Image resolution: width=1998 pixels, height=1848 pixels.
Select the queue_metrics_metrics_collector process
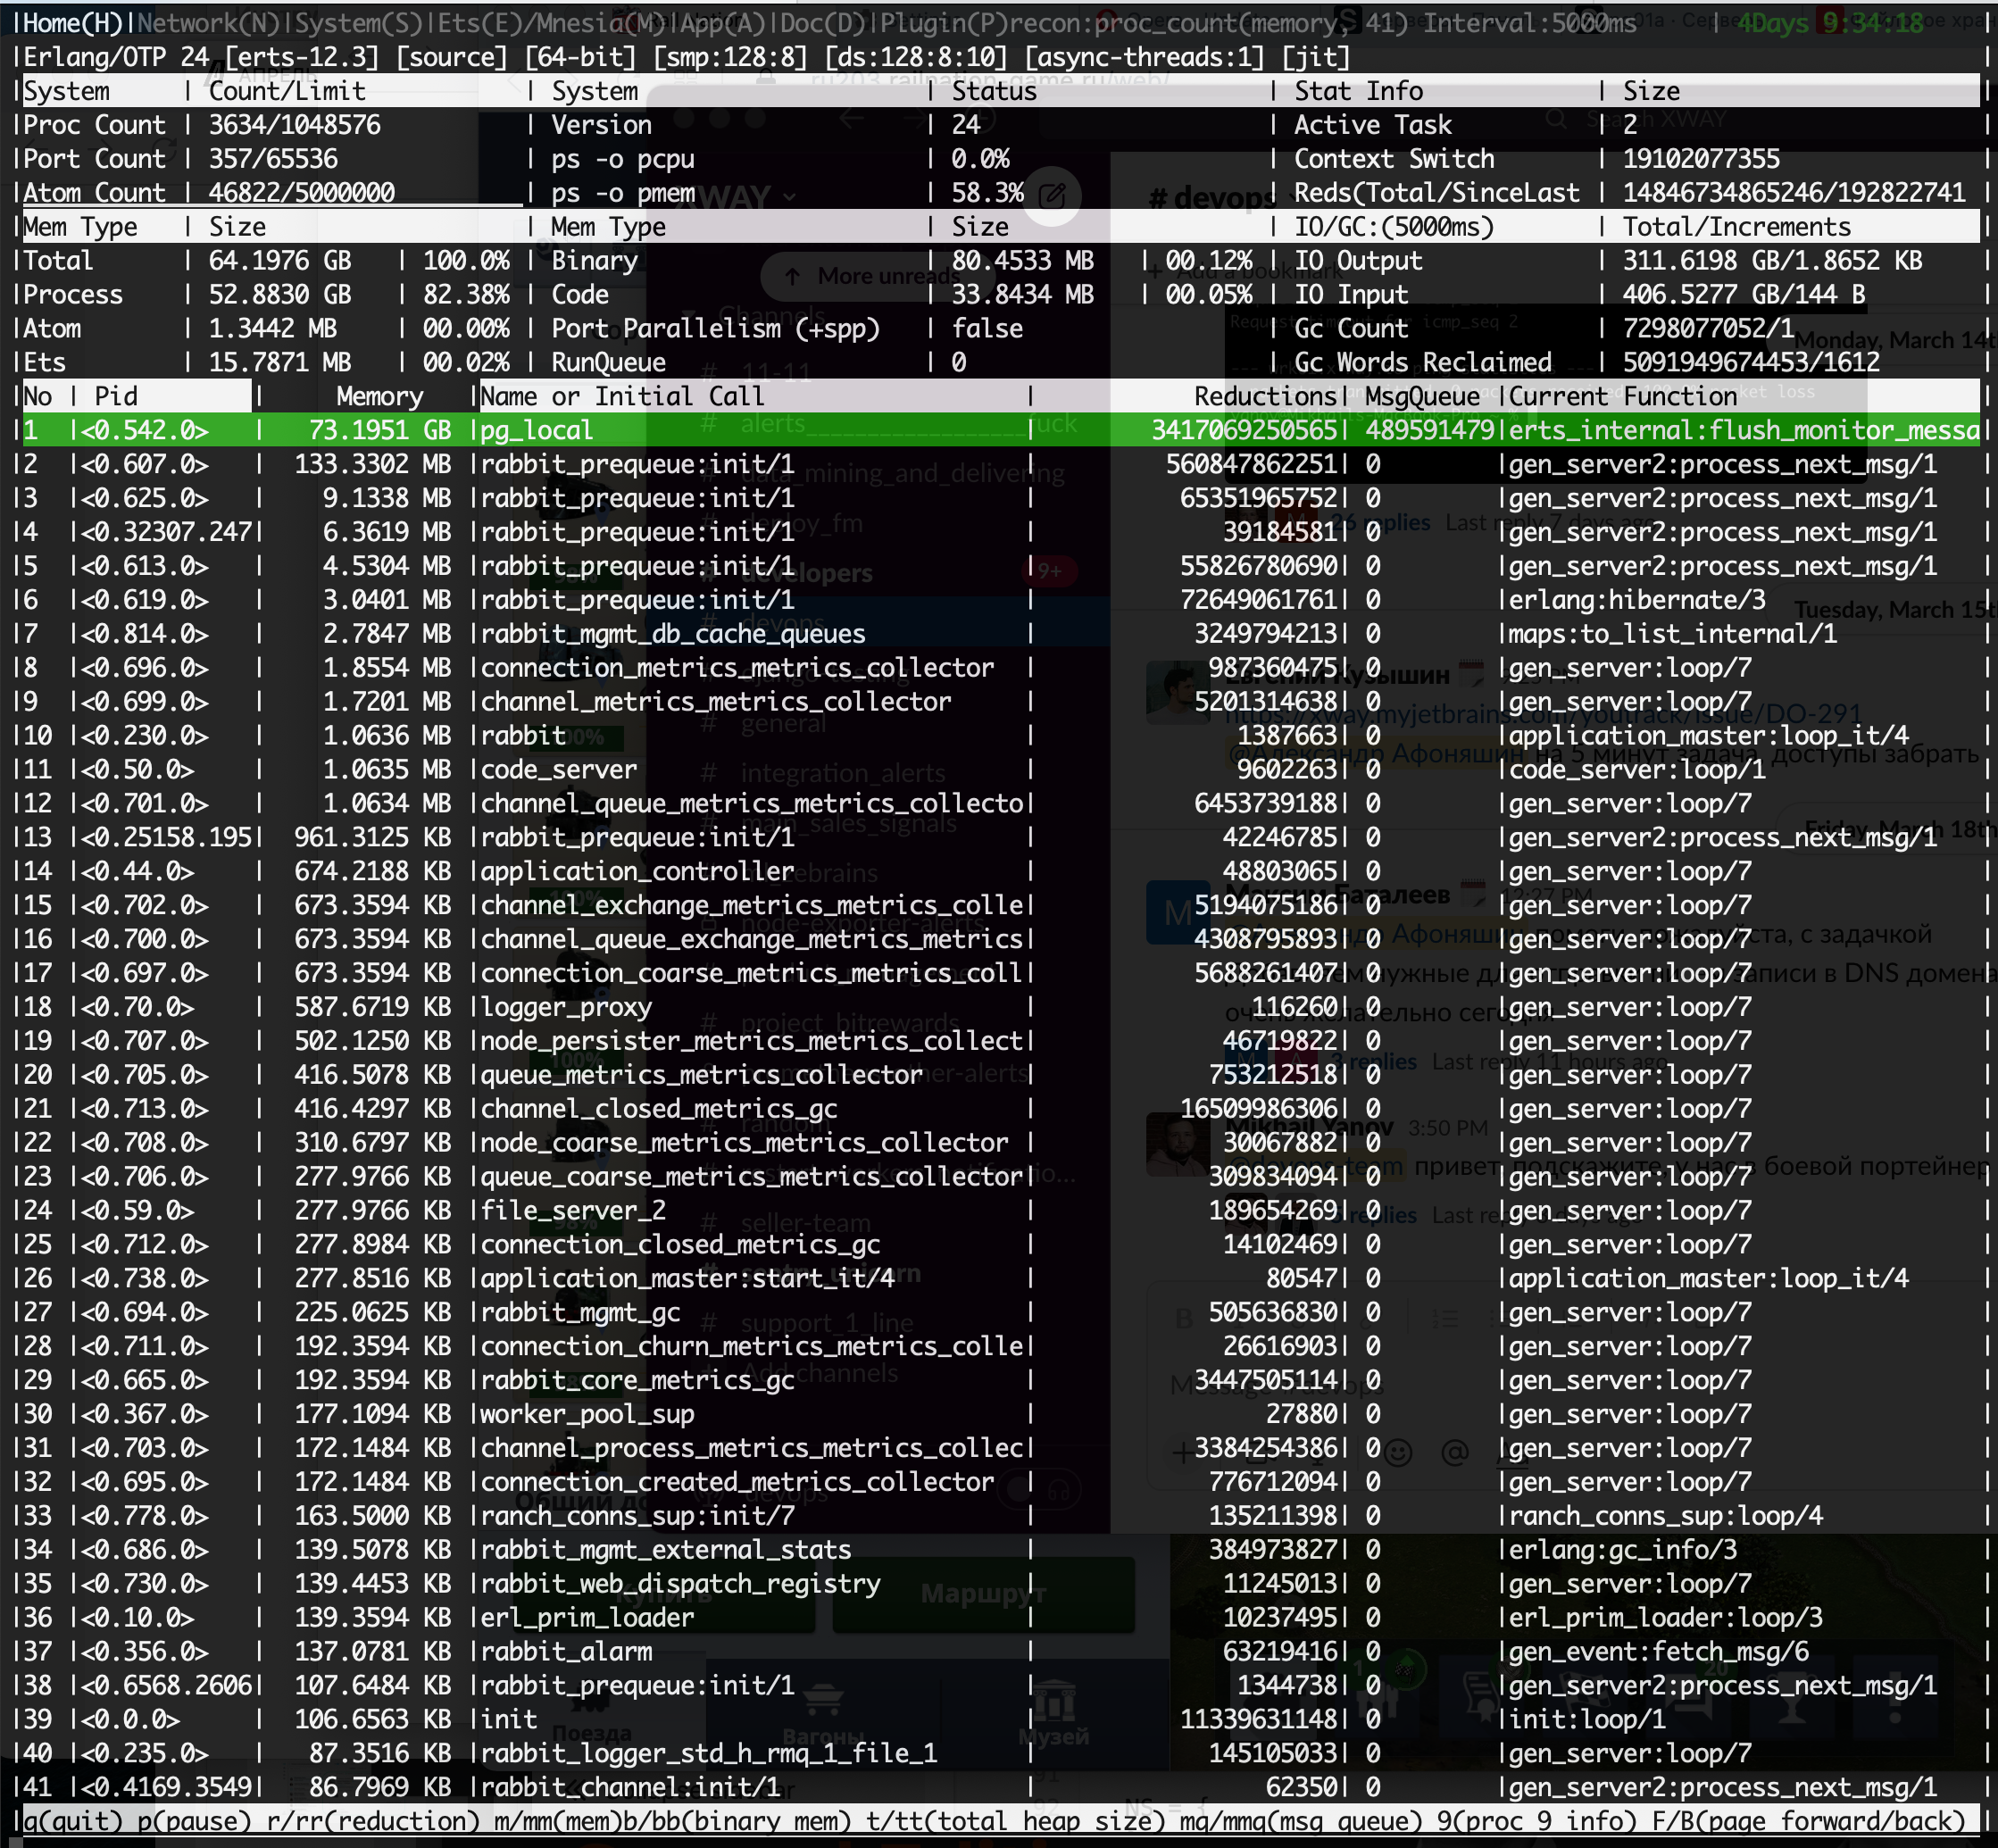tap(701, 1075)
